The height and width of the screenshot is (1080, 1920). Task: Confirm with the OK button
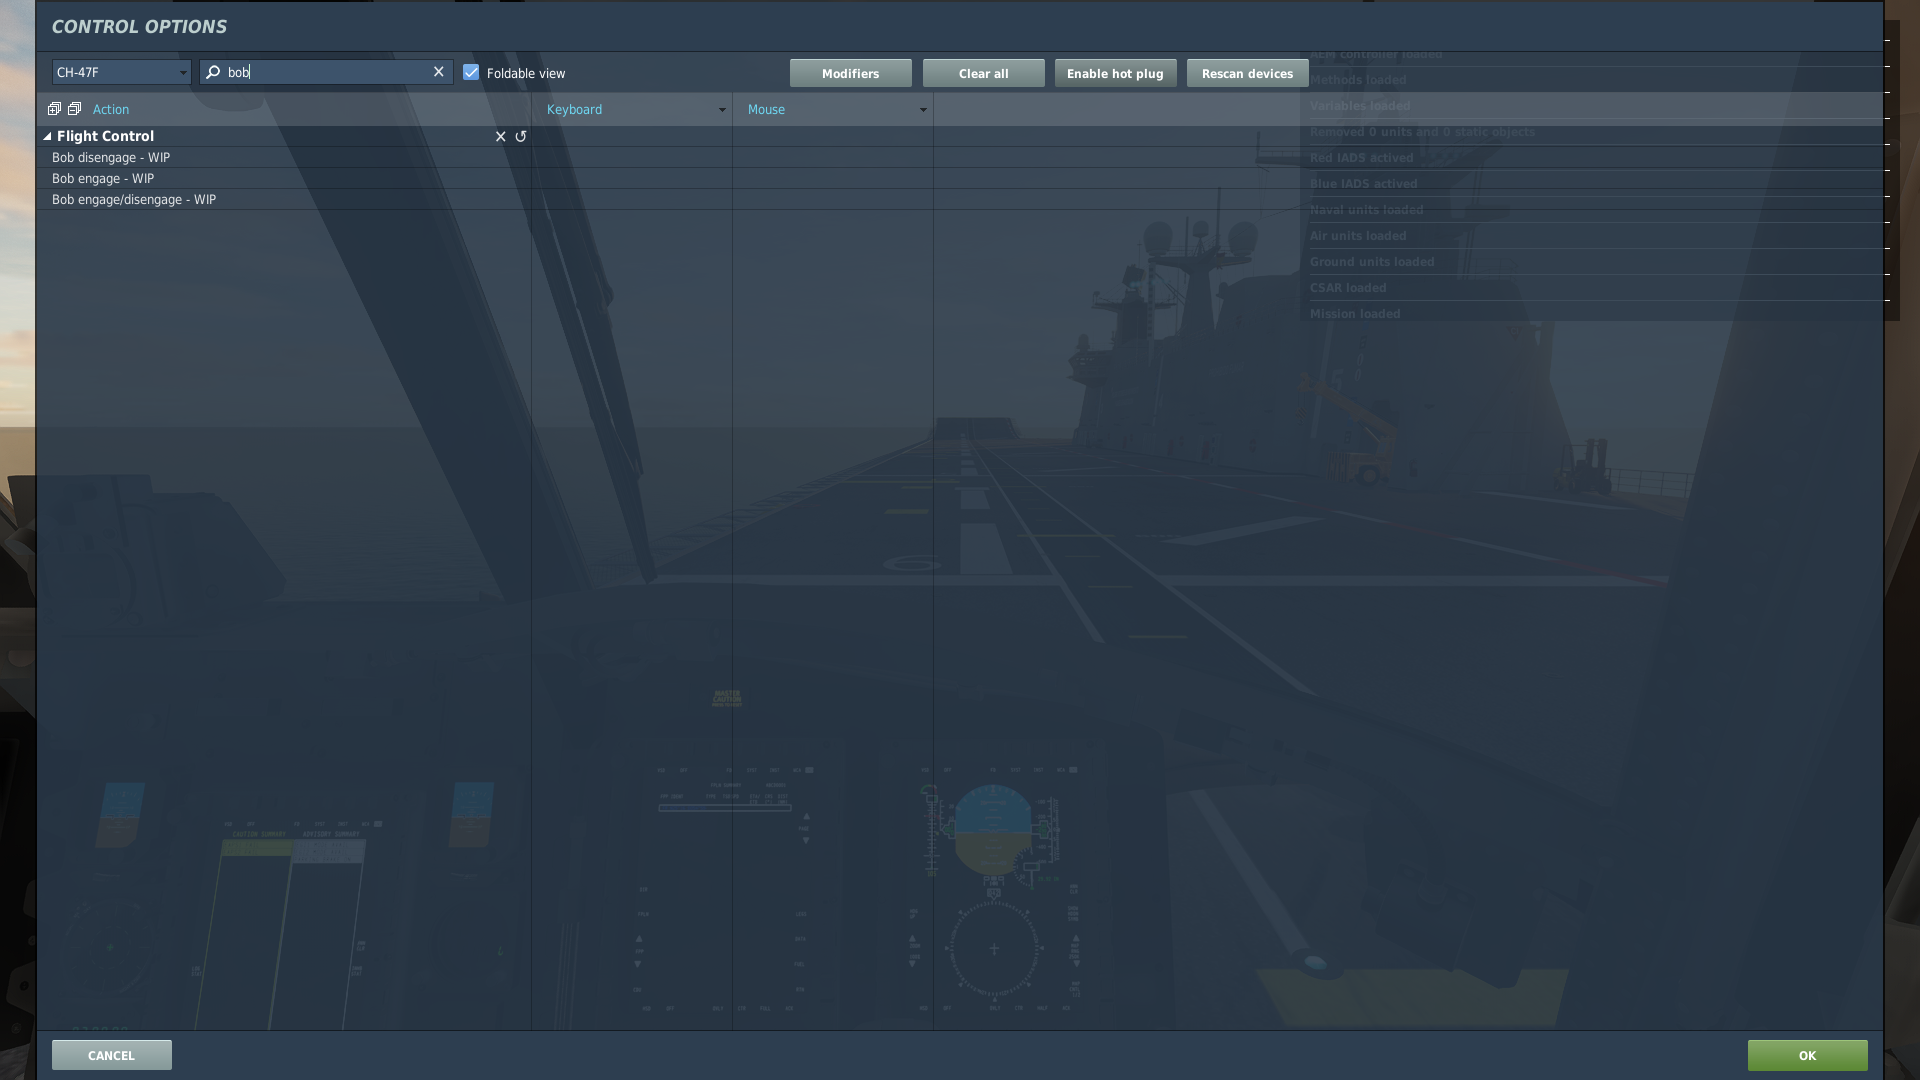(1807, 1055)
